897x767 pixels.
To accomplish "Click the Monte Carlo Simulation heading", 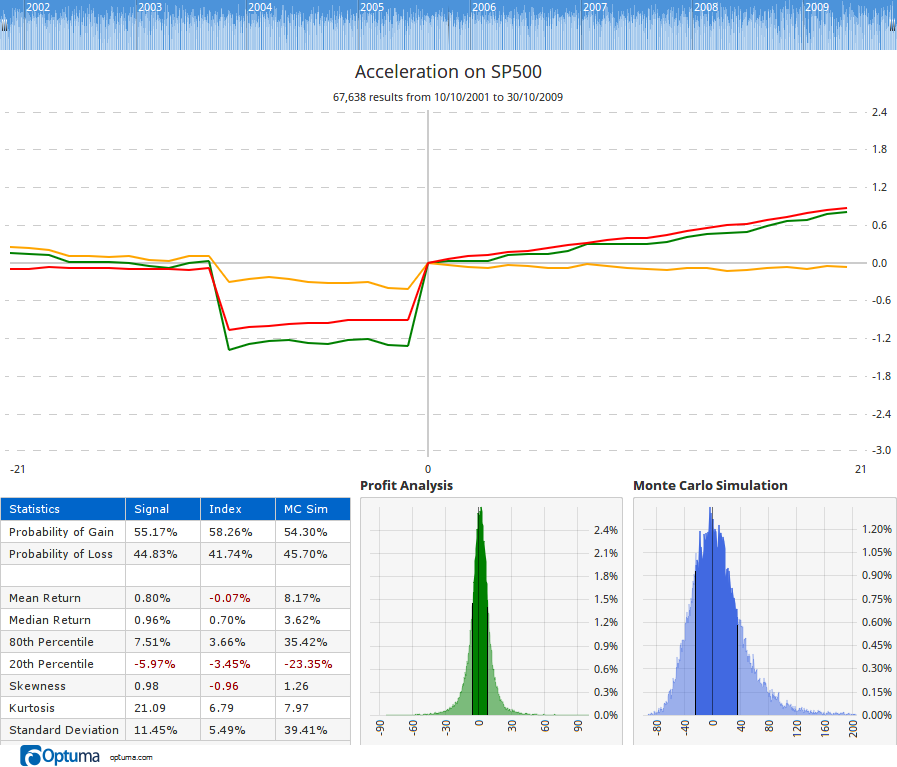I will pyautogui.click(x=710, y=485).
